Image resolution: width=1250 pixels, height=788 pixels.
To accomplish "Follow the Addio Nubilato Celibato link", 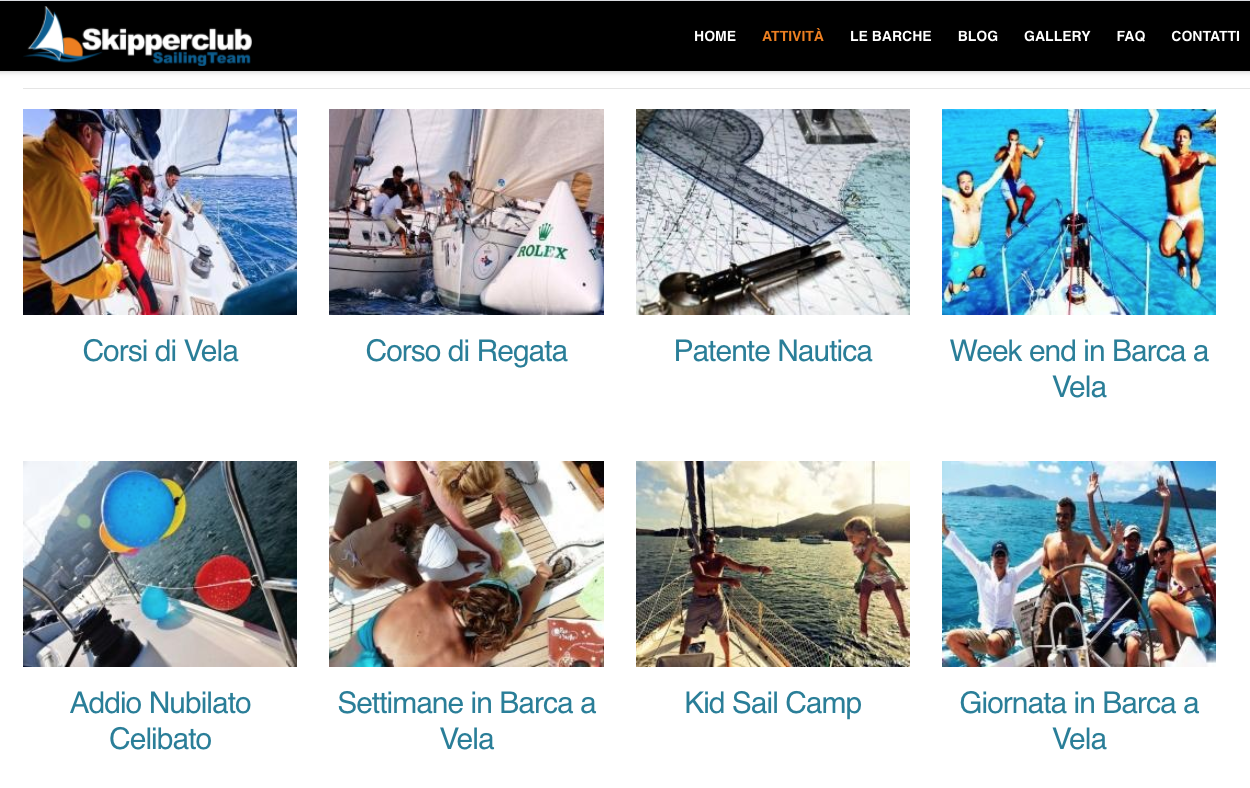I will coord(160,721).
